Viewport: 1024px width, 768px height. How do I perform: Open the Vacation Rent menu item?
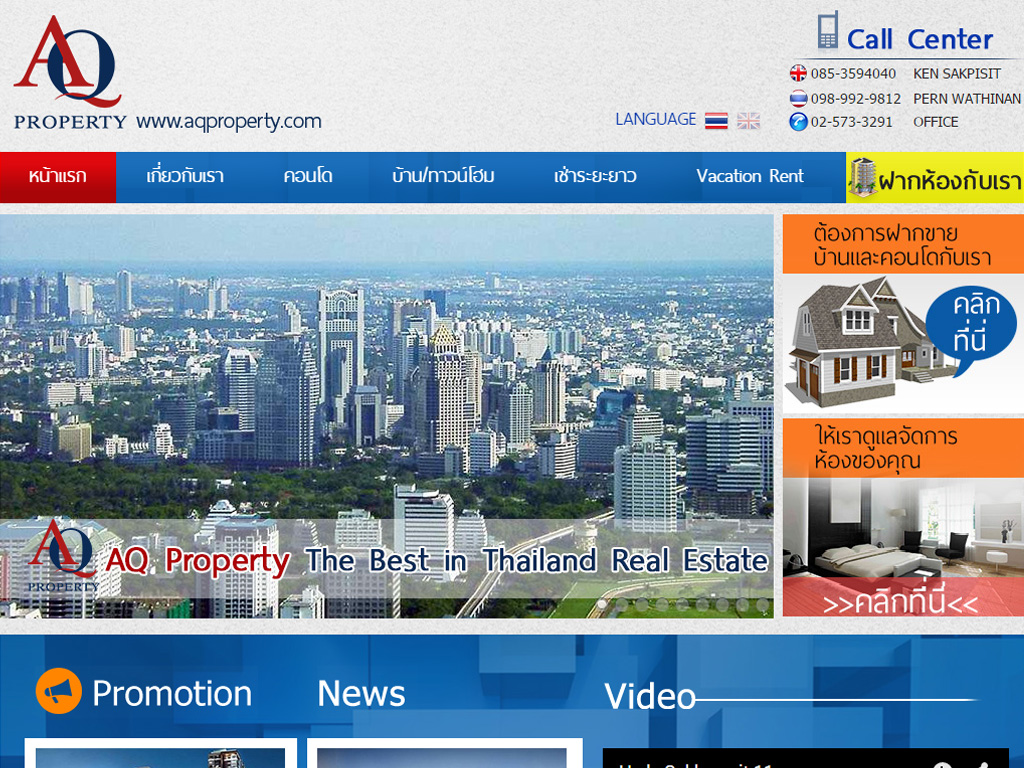click(750, 176)
